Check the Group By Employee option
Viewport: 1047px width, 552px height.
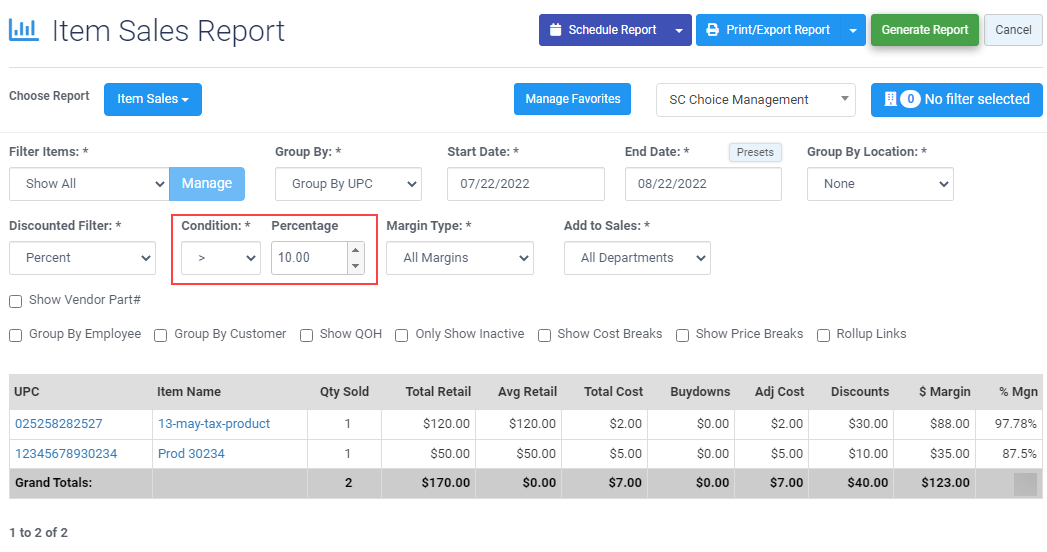(x=16, y=335)
